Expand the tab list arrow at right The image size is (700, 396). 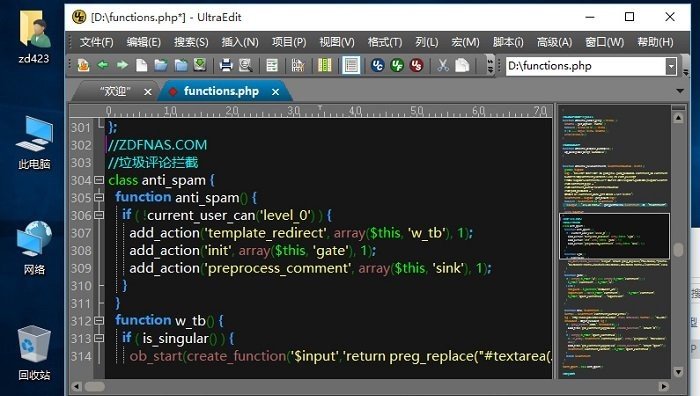(x=680, y=91)
